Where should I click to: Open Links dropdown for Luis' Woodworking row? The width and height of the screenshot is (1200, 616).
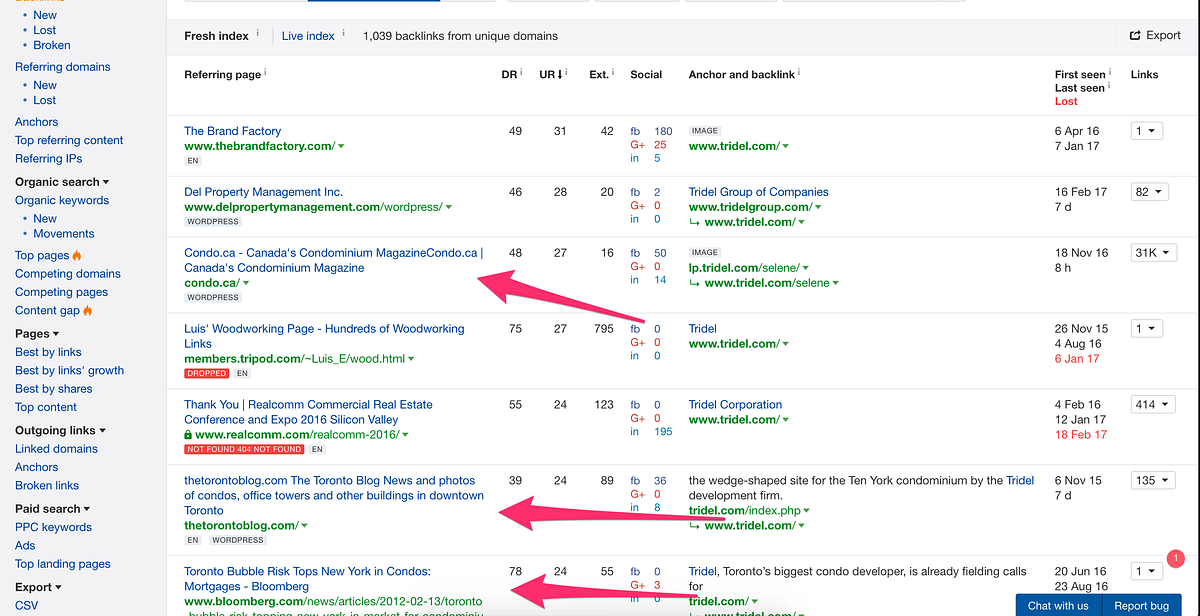[x=1146, y=329]
